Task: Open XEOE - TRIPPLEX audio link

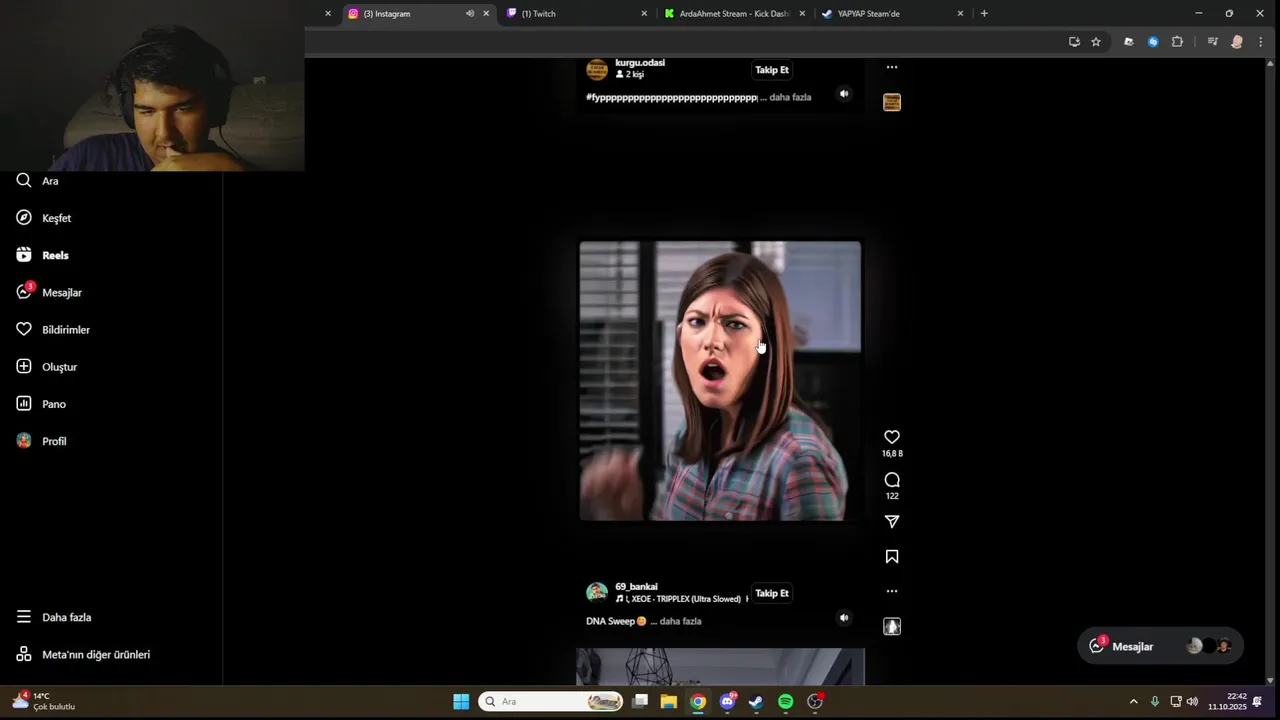Action: [681, 599]
